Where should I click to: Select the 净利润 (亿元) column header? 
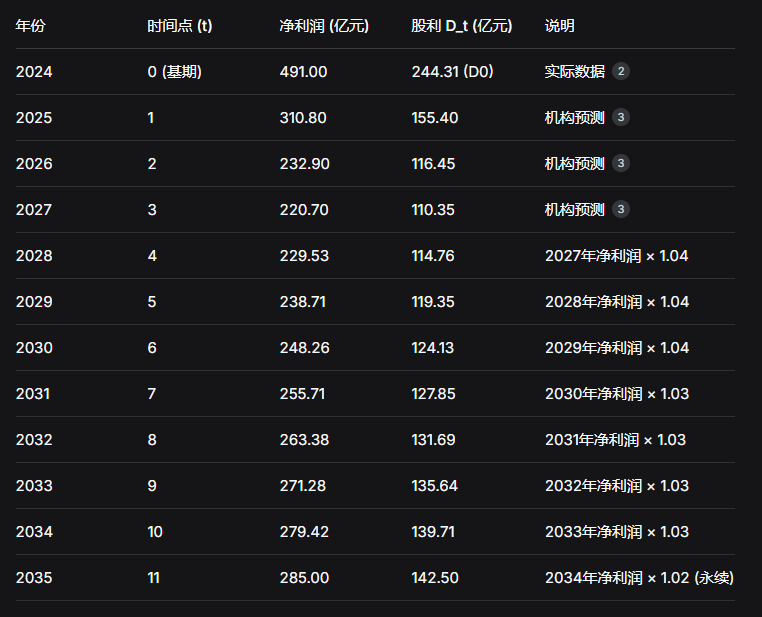324,25
